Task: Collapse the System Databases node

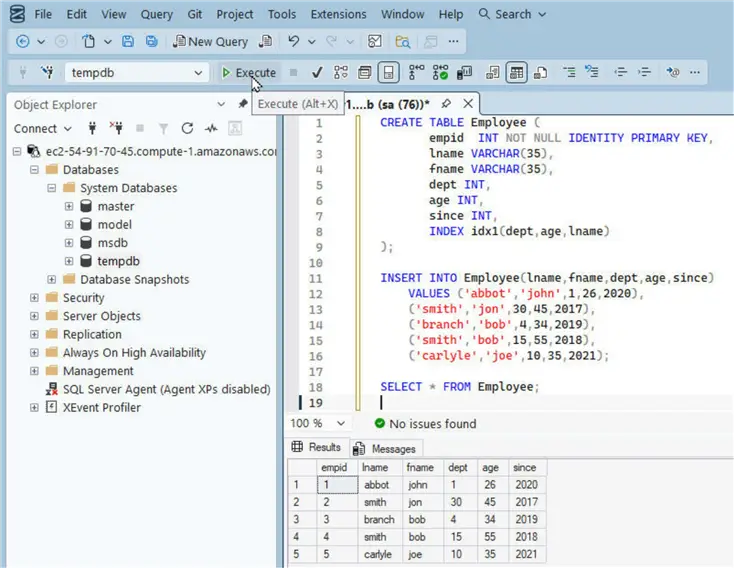Action: [51, 188]
